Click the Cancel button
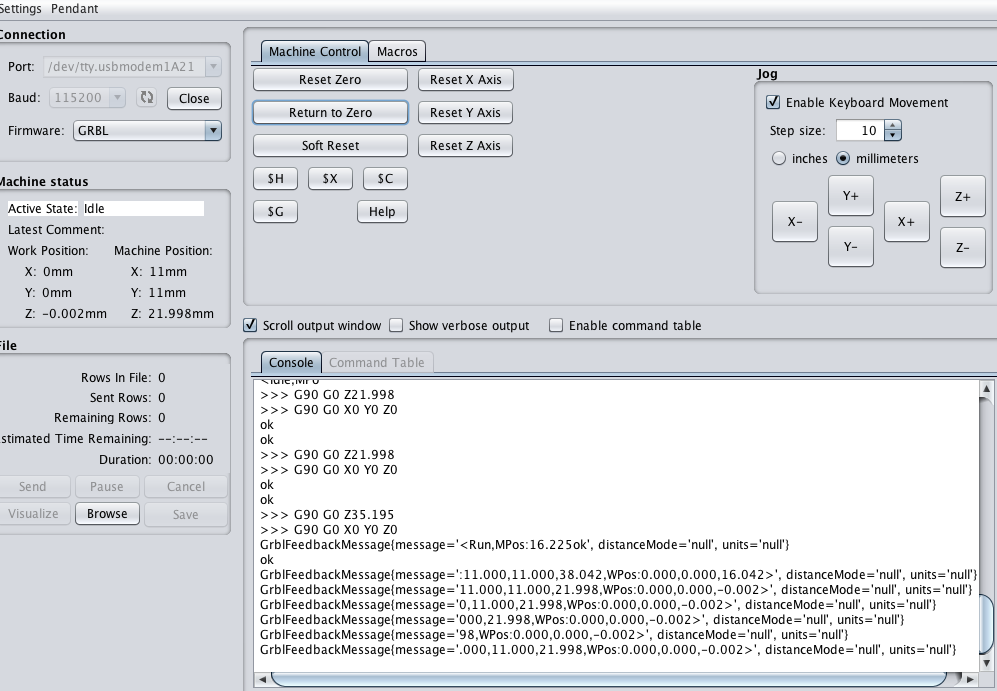This screenshot has height=691, width=997. [186, 486]
